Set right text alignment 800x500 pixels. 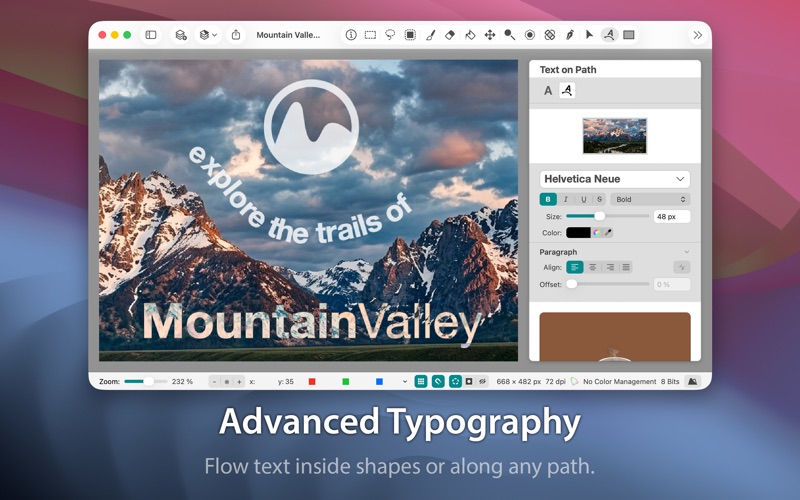click(x=610, y=267)
